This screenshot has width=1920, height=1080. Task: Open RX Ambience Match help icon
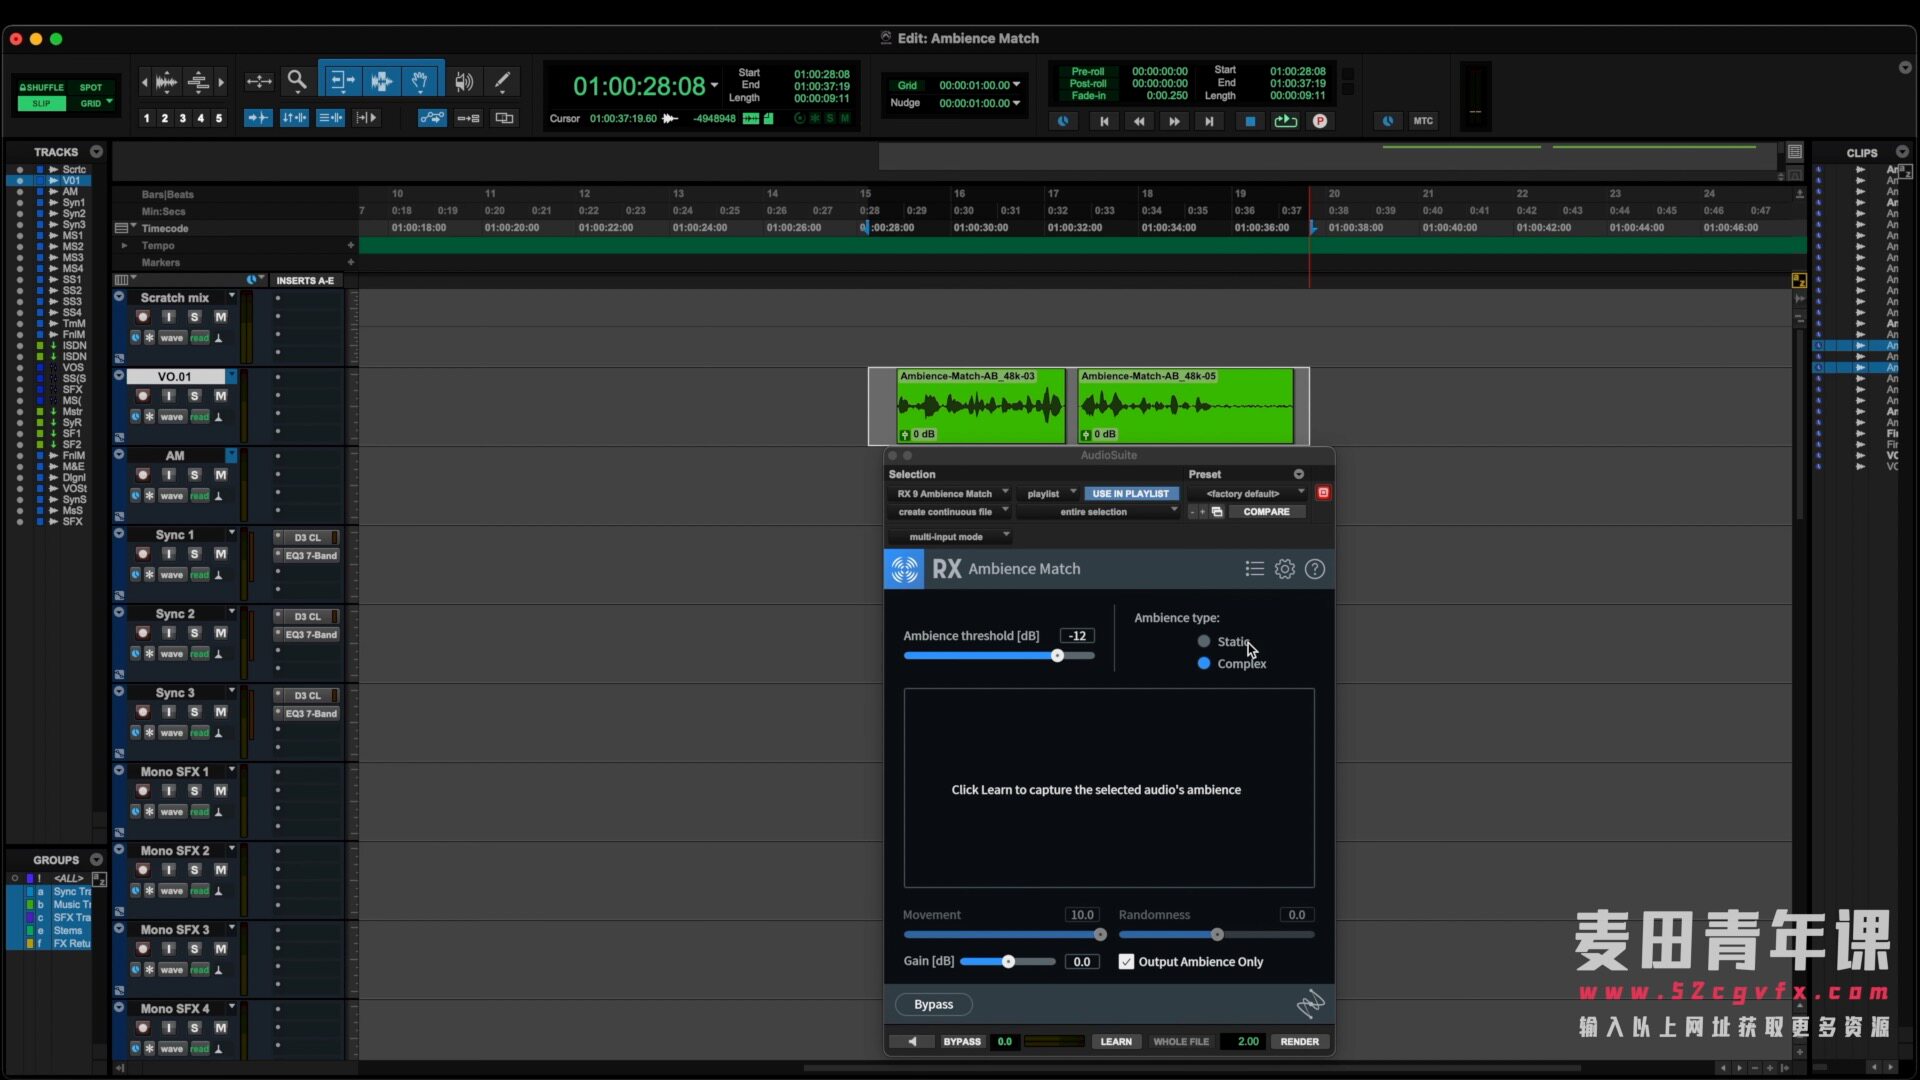click(x=1315, y=569)
